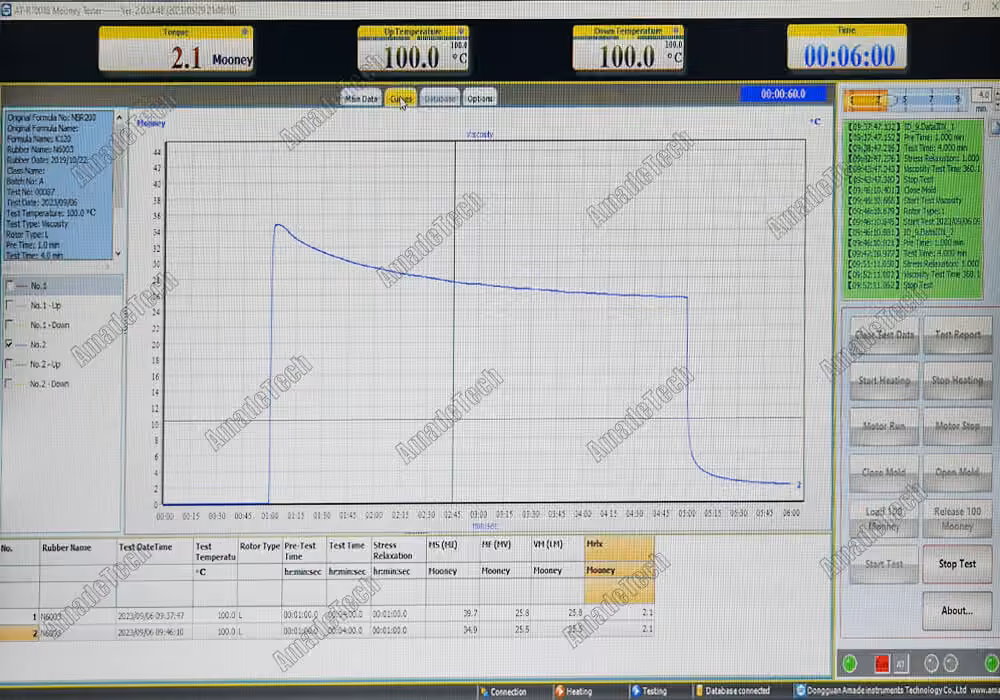
Task: Click the Release 100 Mooney button
Action: [957, 519]
